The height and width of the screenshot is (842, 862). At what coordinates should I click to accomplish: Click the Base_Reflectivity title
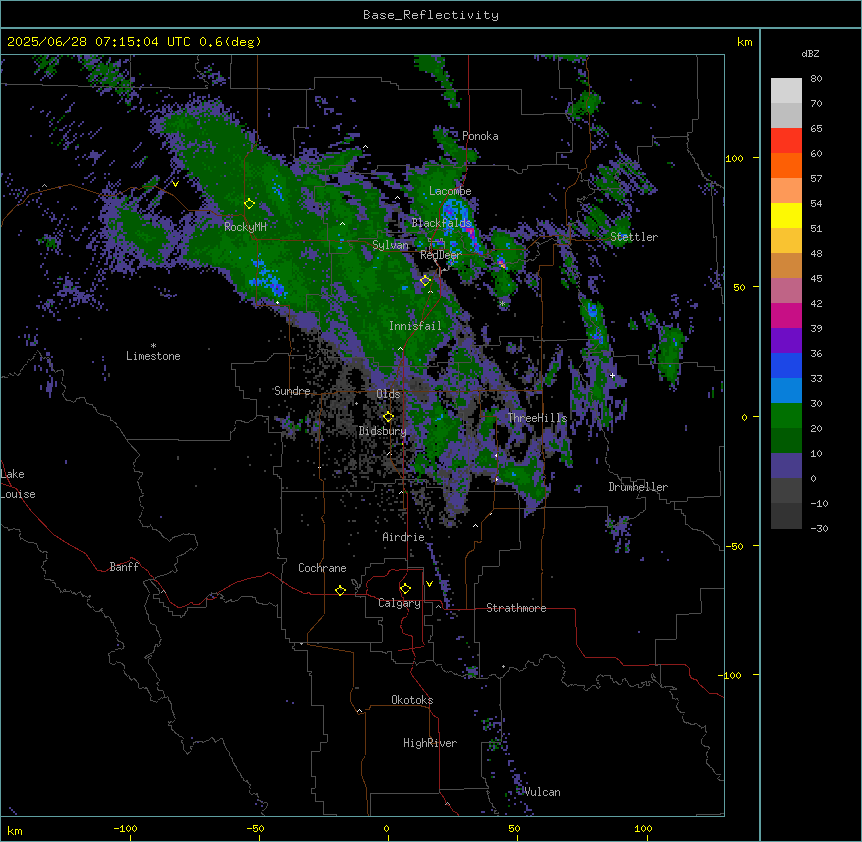(x=431, y=15)
